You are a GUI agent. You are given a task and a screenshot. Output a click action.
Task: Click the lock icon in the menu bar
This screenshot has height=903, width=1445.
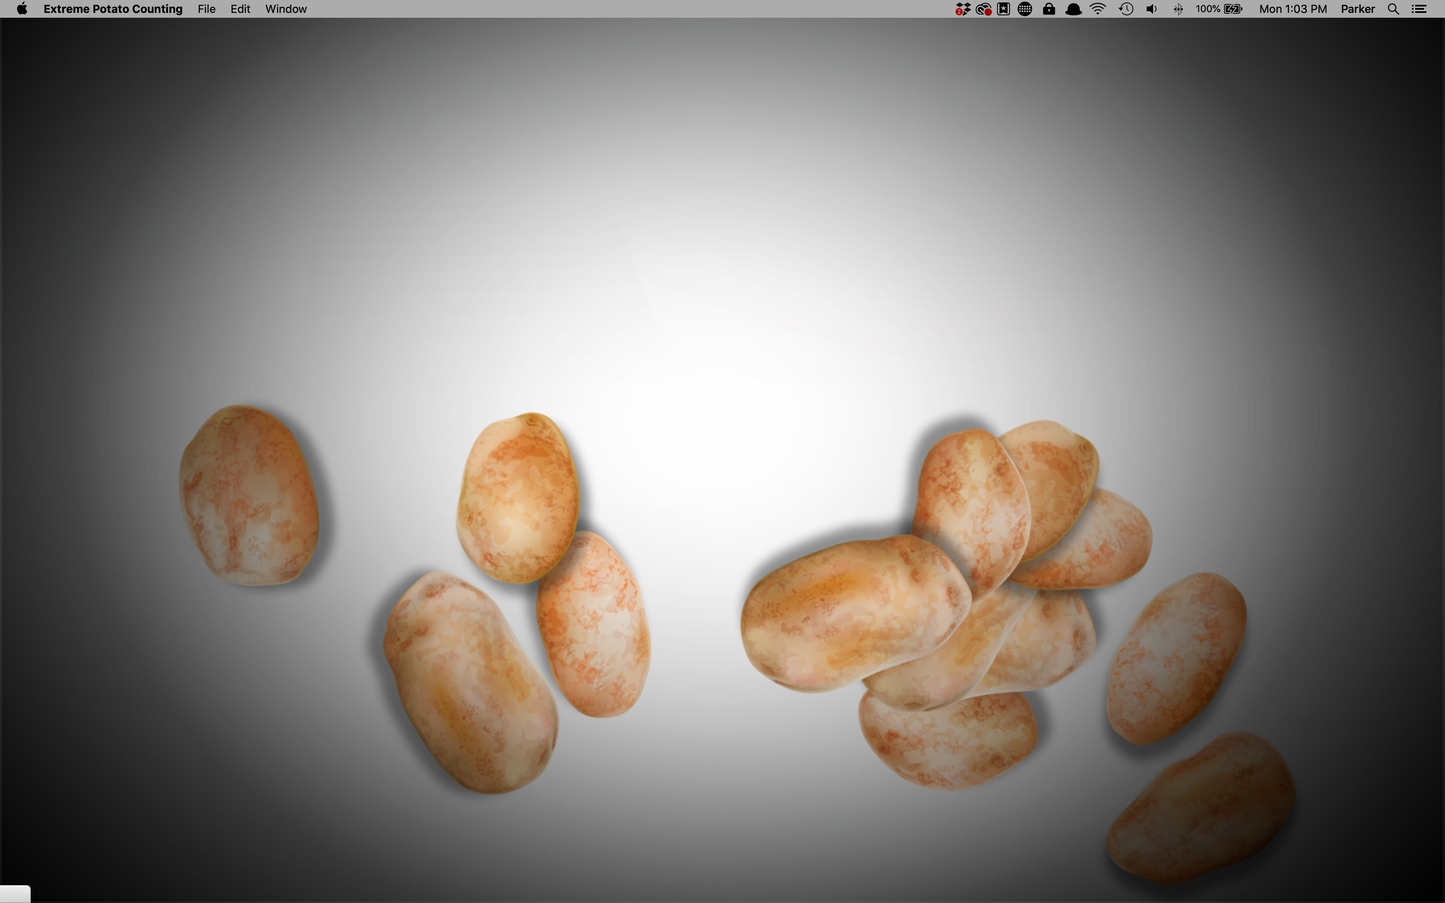point(1048,9)
